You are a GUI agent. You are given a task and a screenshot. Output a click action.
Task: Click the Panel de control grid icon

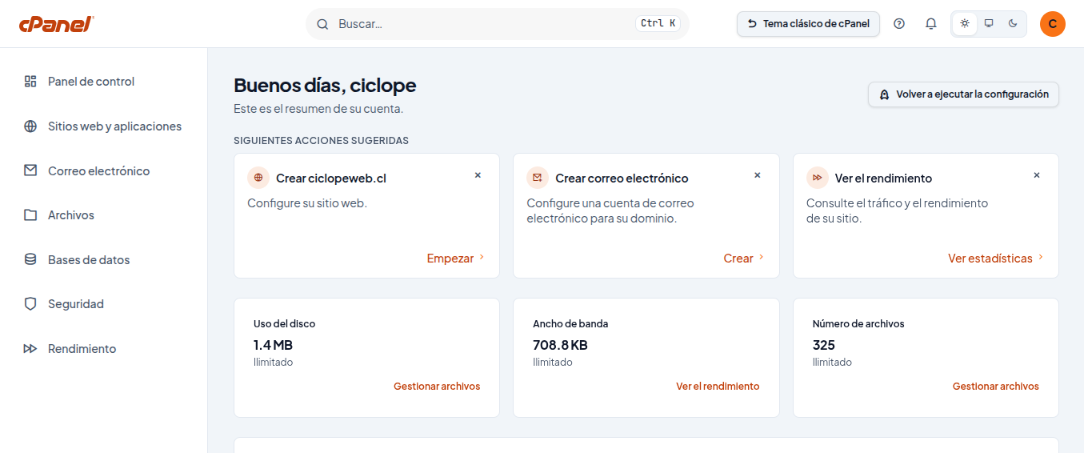click(x=30, y=82)
